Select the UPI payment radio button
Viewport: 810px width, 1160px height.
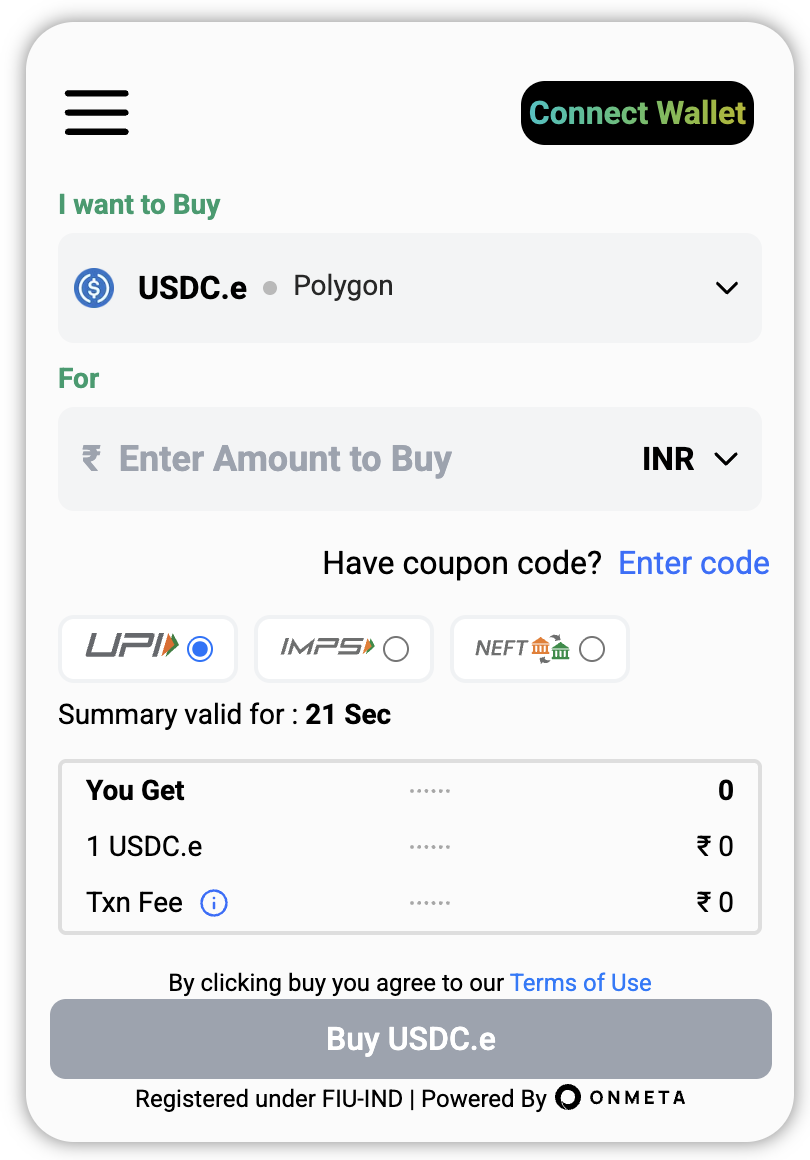point(201,649)
